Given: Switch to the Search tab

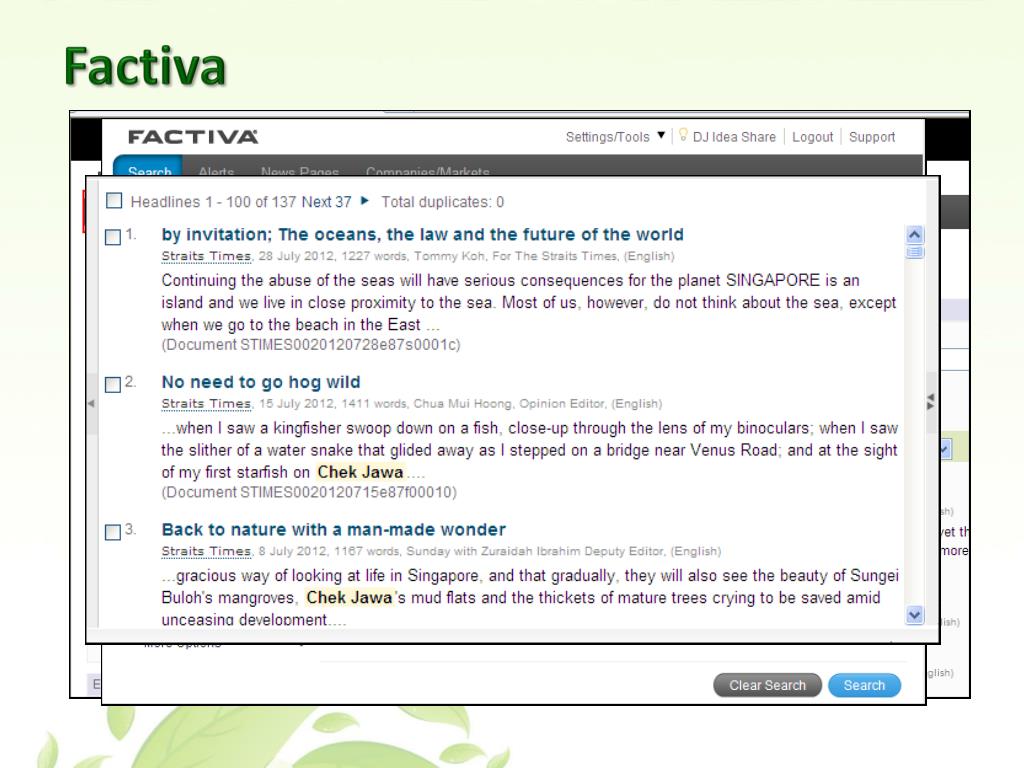Looking at the screenshot, I should click(149, 168).
